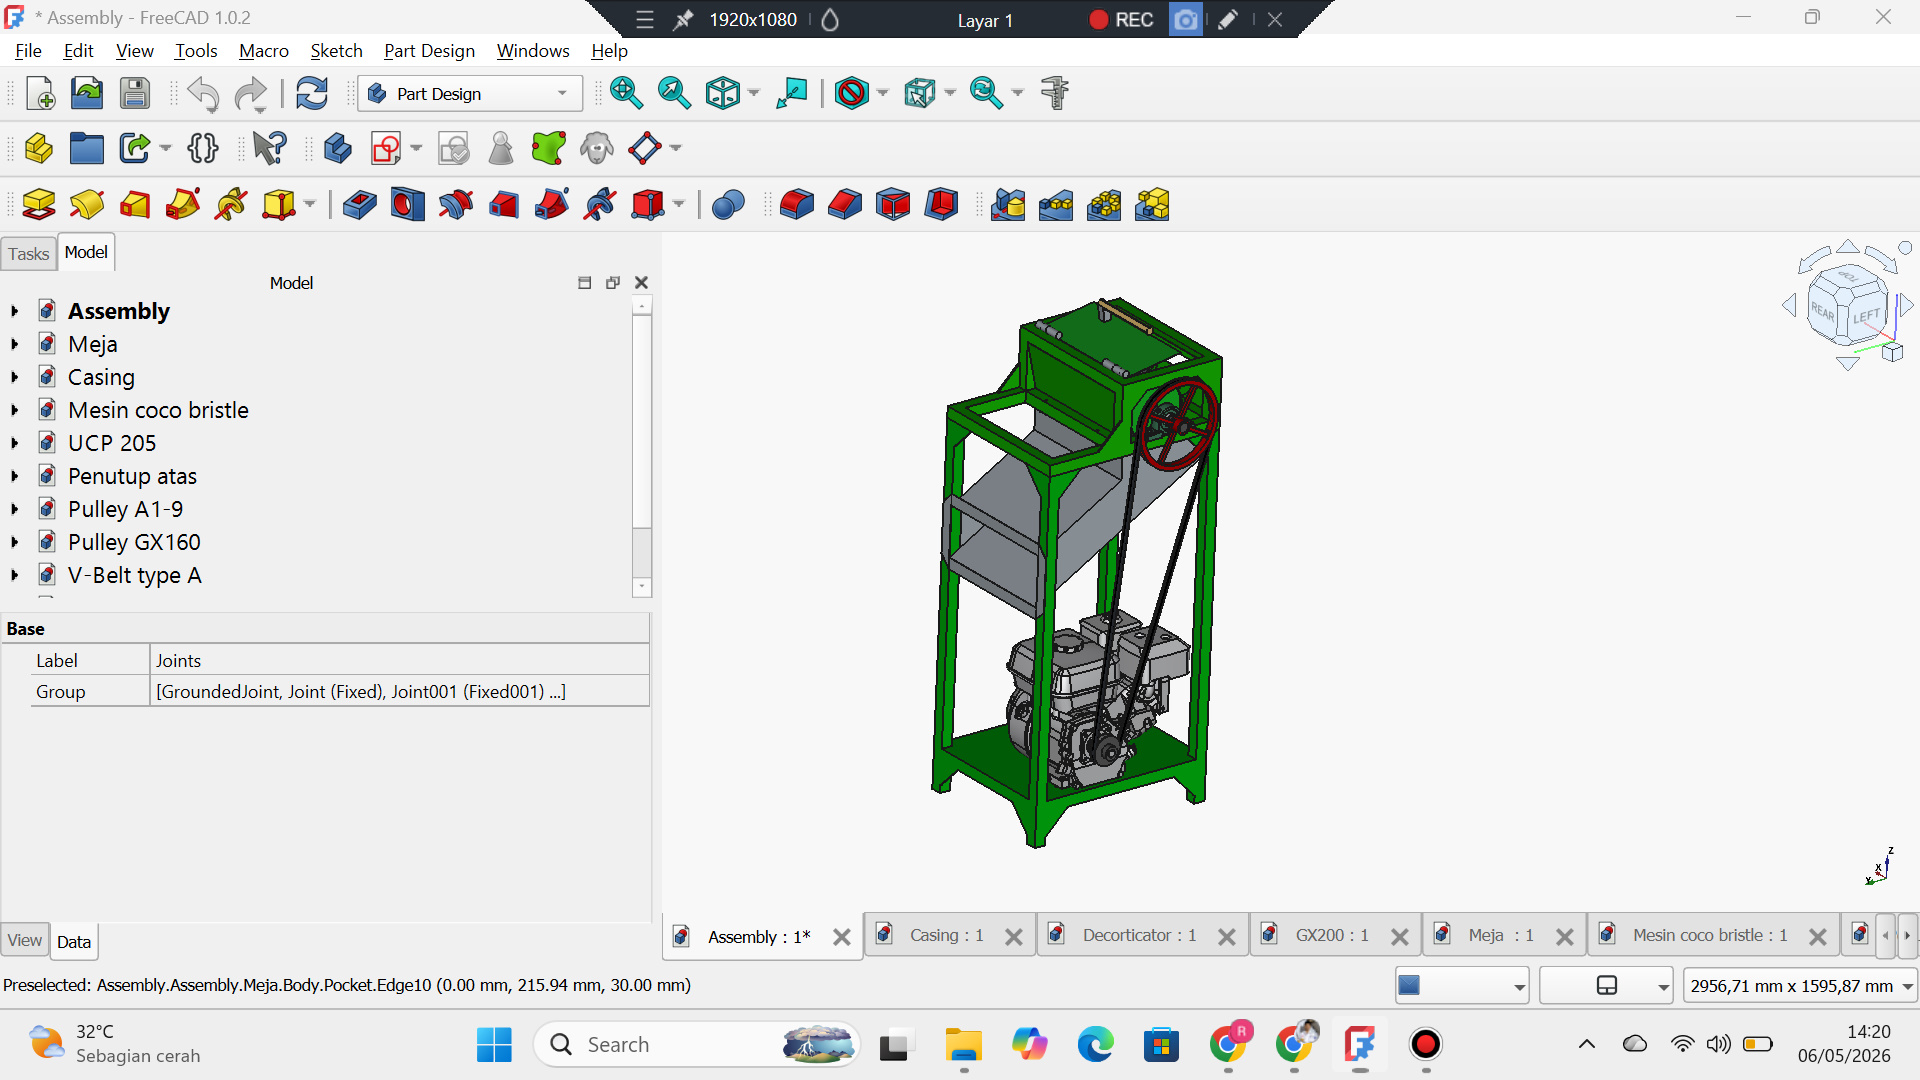Screen dimensions: 1920x1080
Task: Open the Macro menu
Action: coord(264,51)
